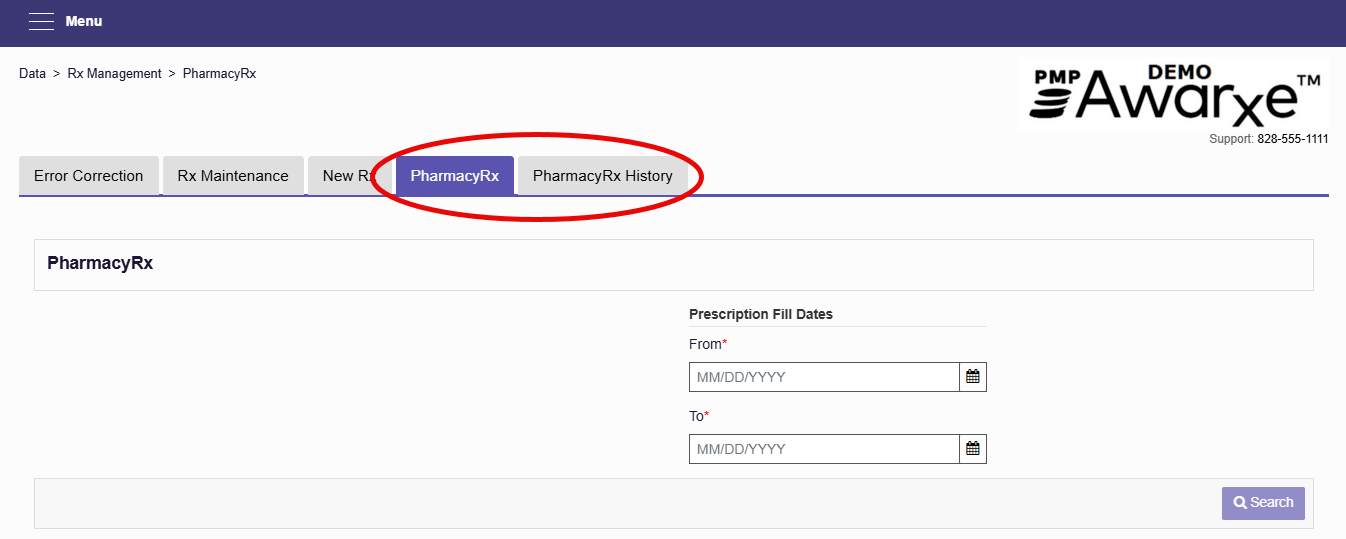Focus the To date input field
This screenshot has height=539, width=1346.
pyautogui.click(x=825, y=449)
